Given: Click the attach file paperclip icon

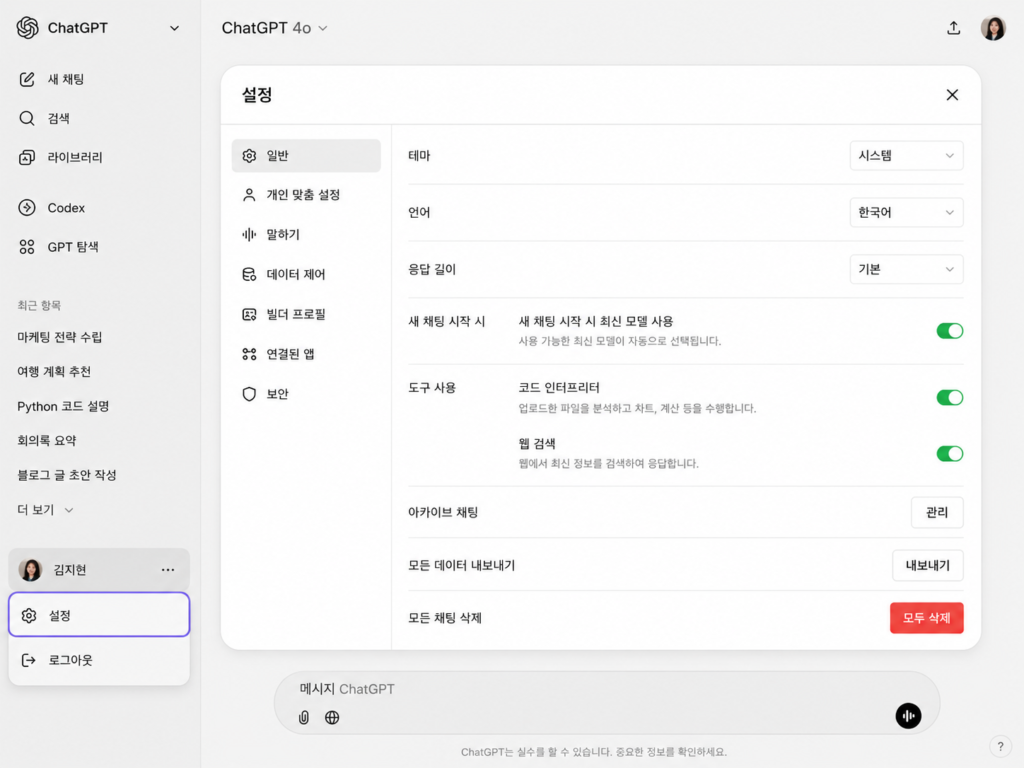Looking at the screenshot, I should tap(304, 717).
